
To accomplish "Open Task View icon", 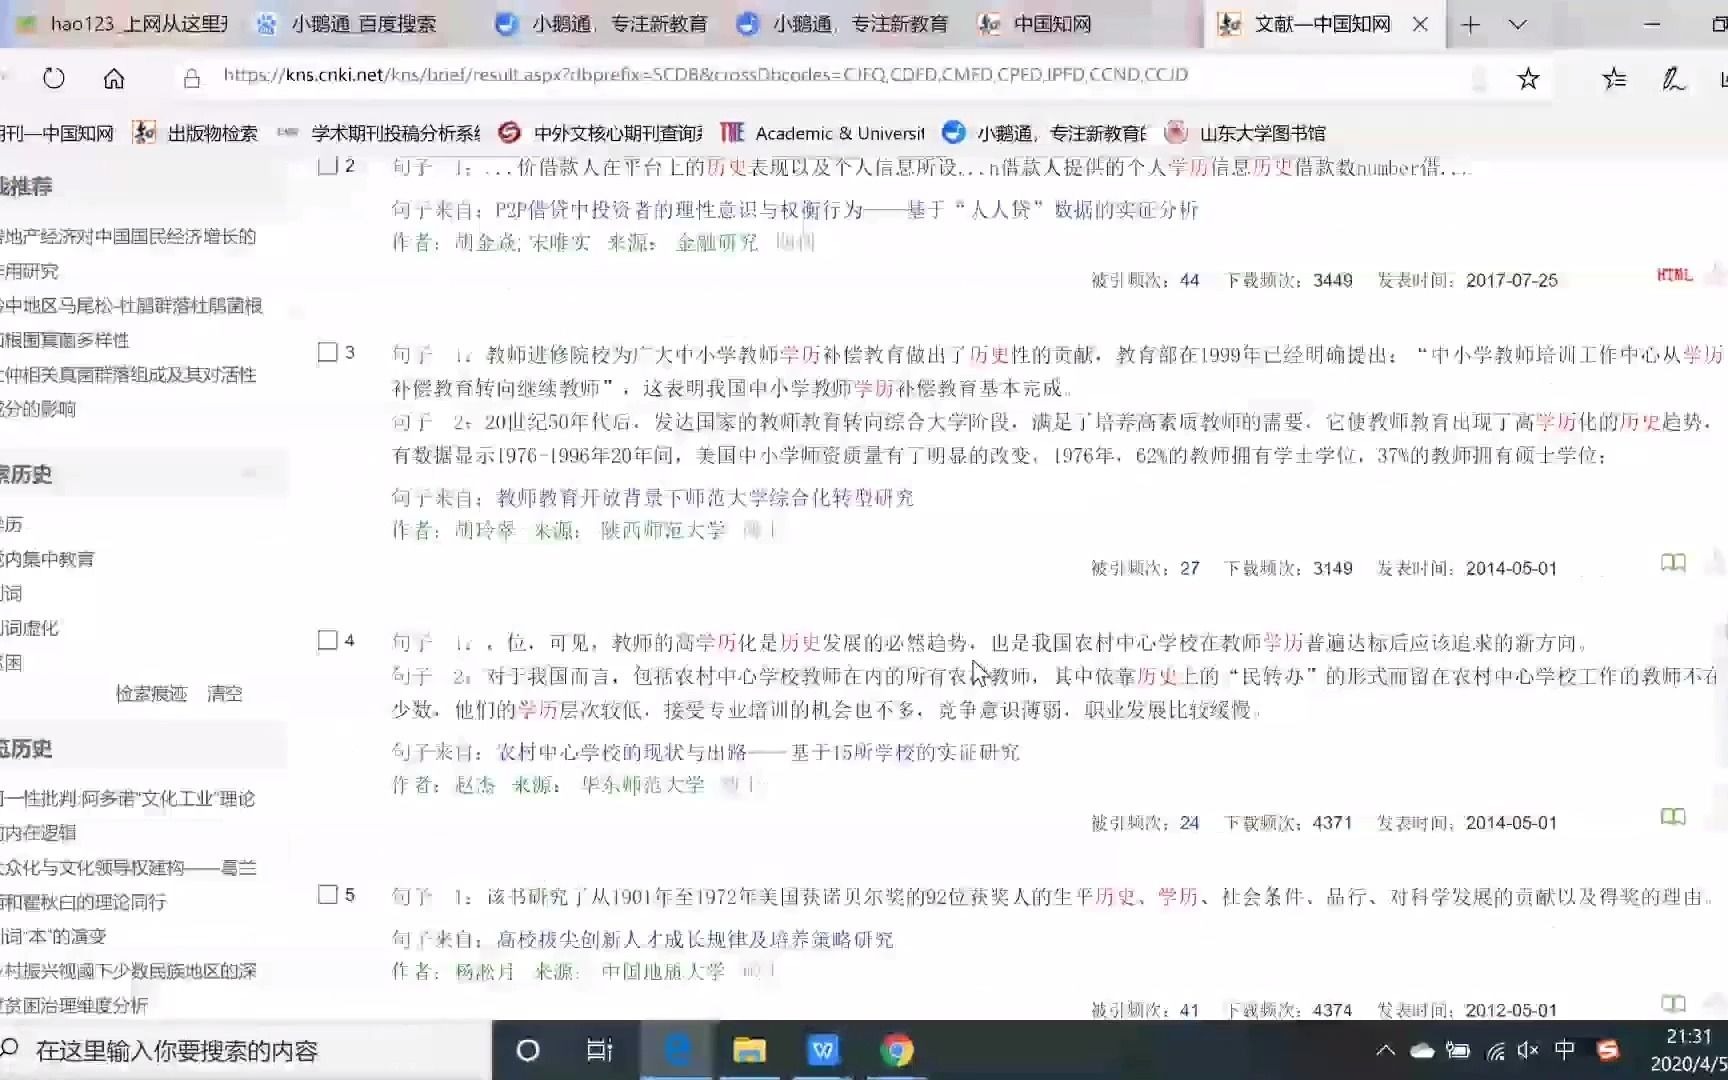I will [x=599, y=1050].
